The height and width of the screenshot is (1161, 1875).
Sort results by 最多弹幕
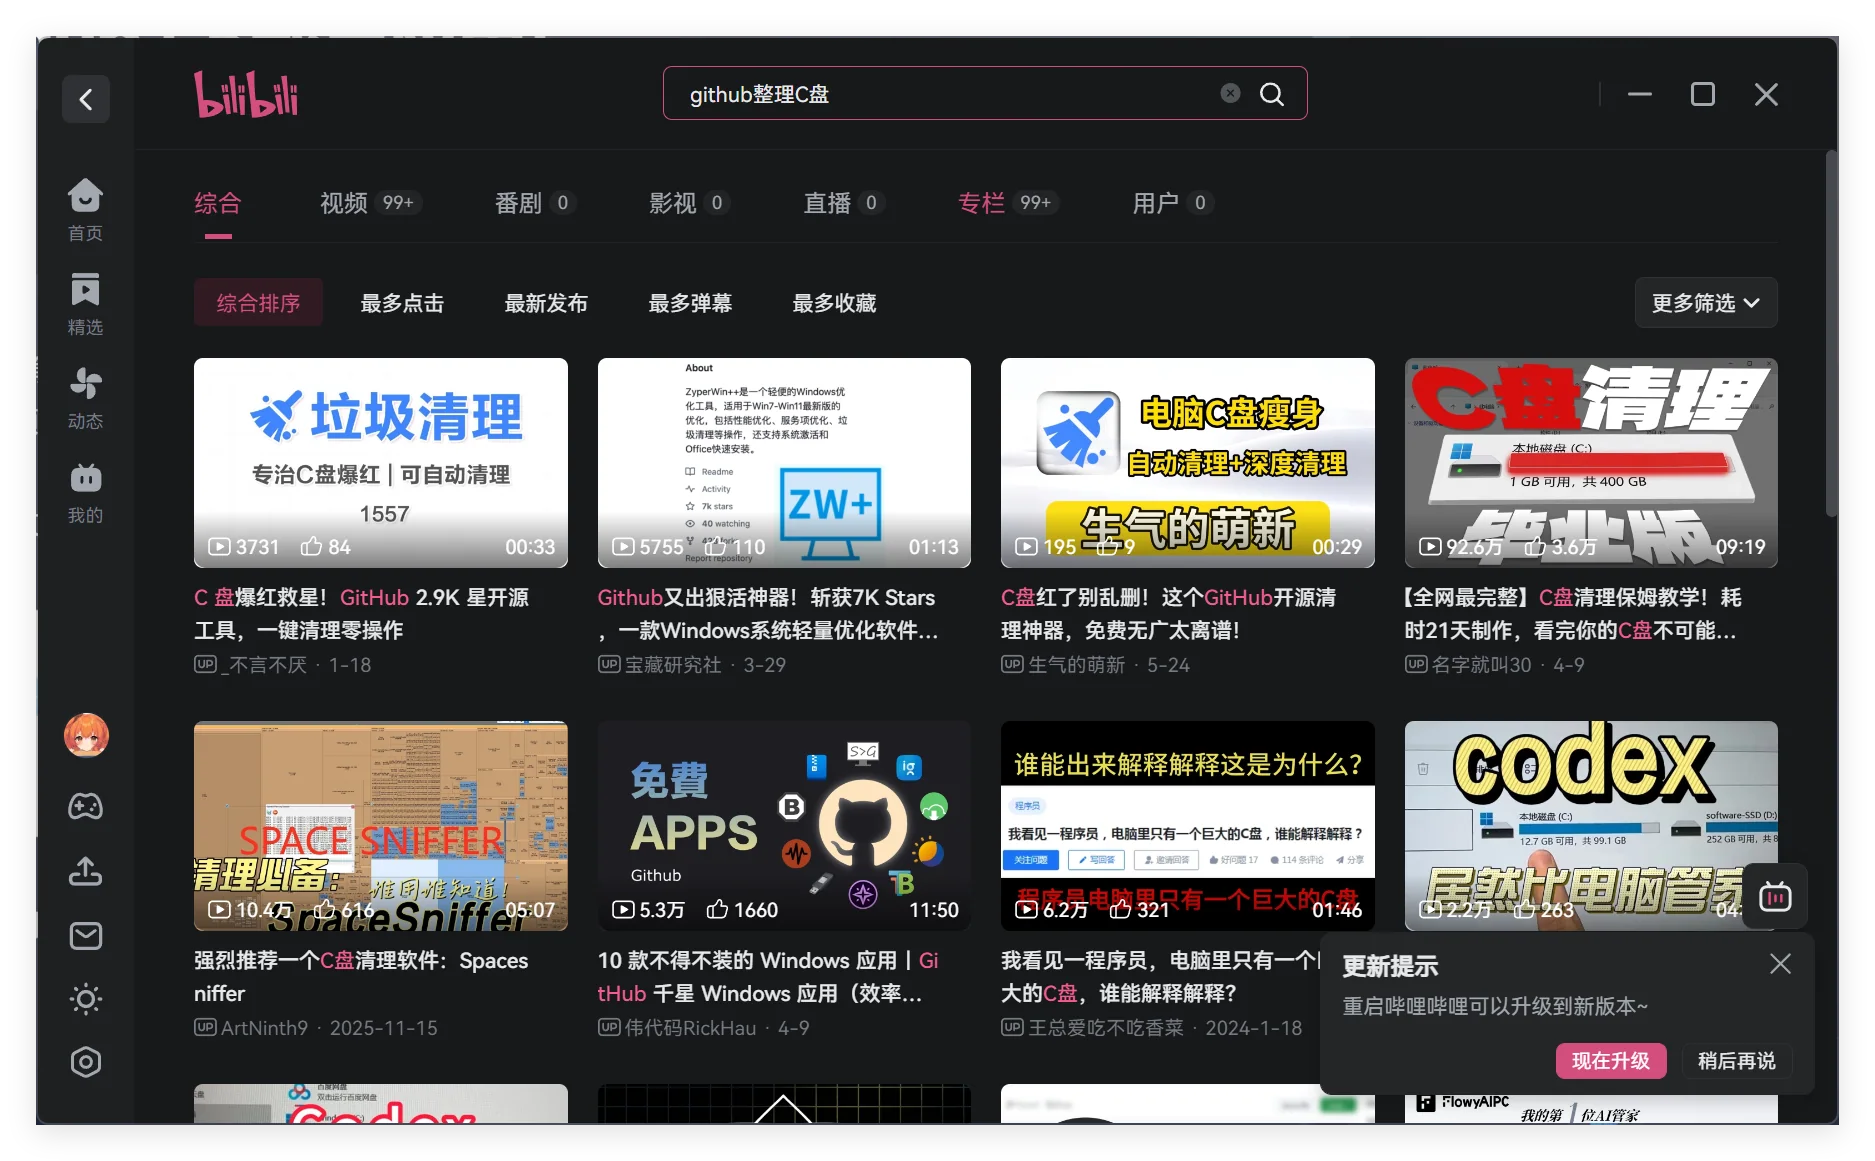690,303
